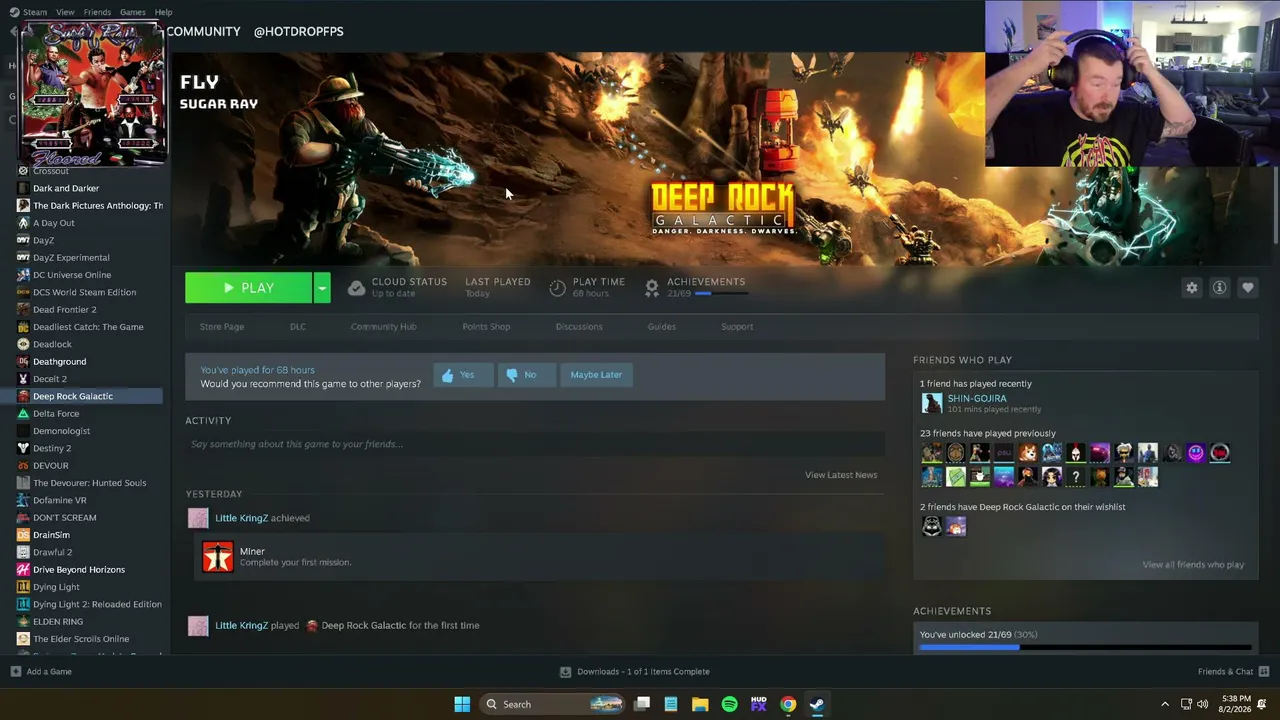Click the 'Say something about this game' field
Image resolution: width=1280 pixels, height=720 pixels.
tap(535, 444)
